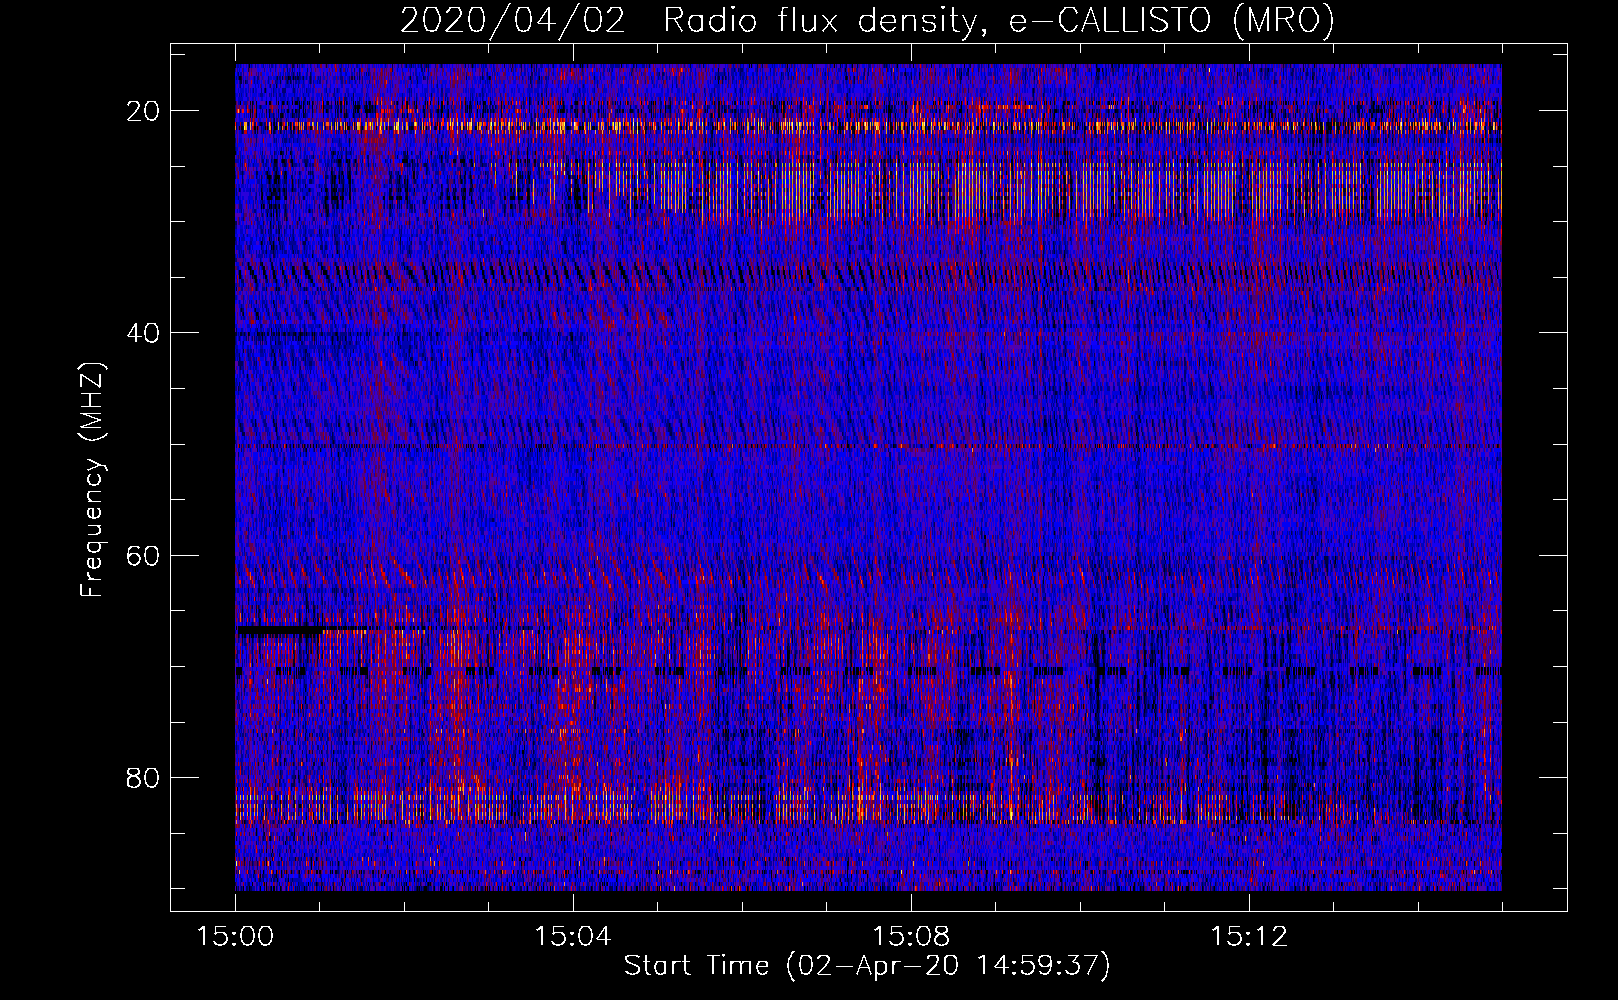The image size is (1618, 1000).
Task: Click the 20 frequency tick label
Action: coord(144,111)
